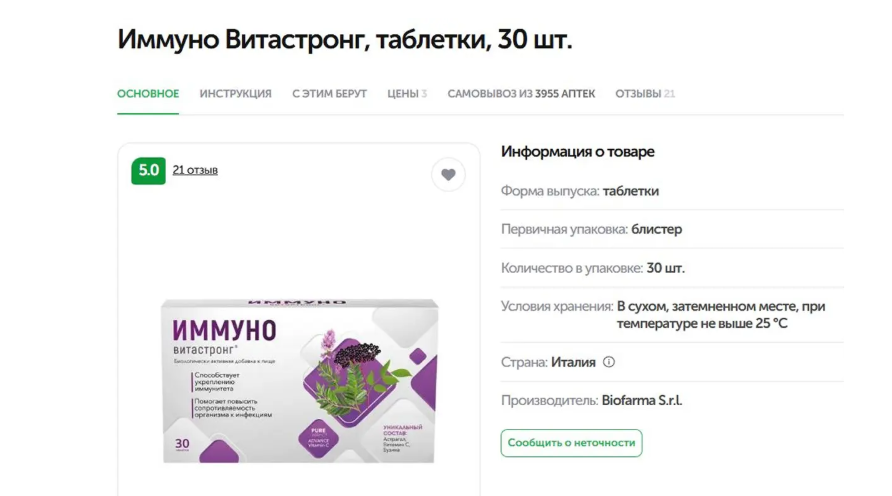892x496 pixels.
Task: Click the product title heading
Action: coord(345,40)
